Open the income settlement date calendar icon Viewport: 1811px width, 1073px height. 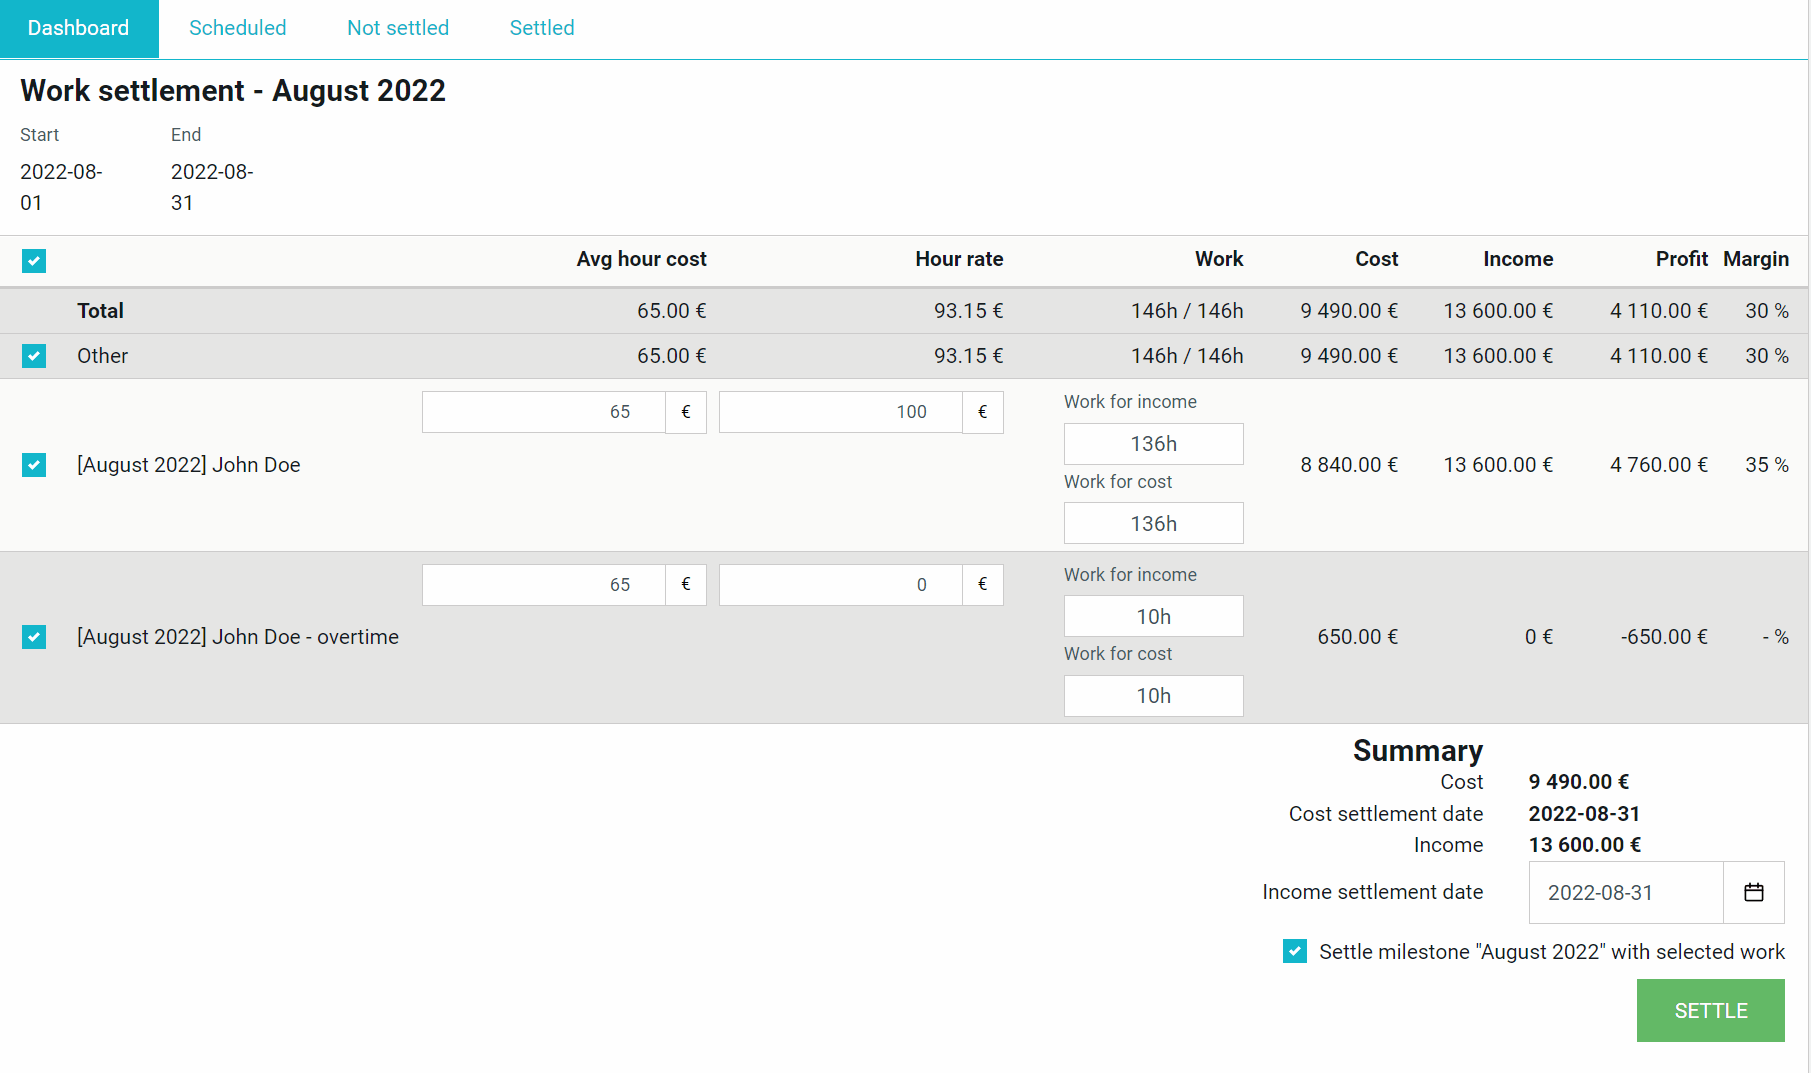tap(1754, 892)
